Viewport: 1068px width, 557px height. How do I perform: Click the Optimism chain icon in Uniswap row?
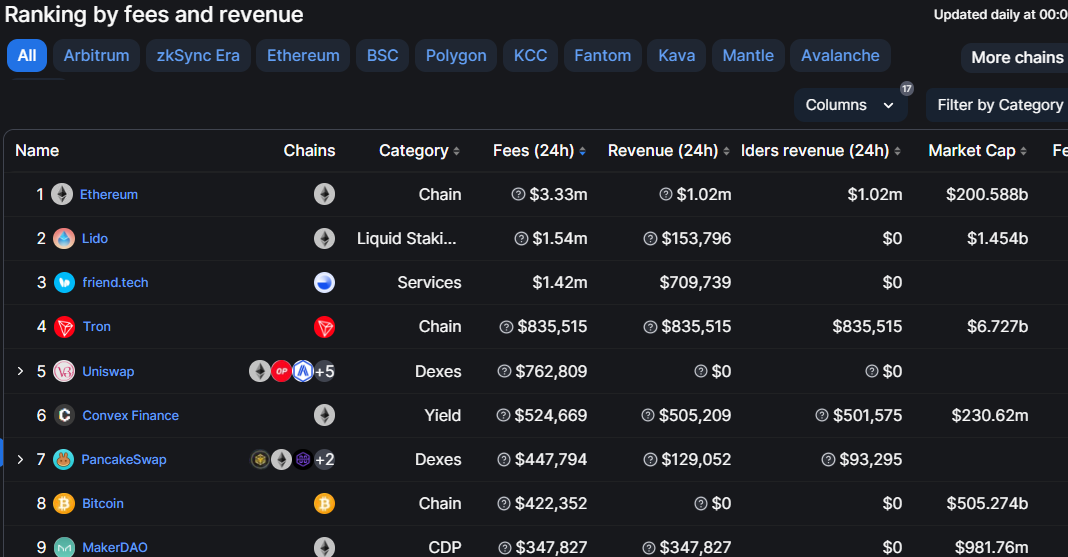pos(281,371)
